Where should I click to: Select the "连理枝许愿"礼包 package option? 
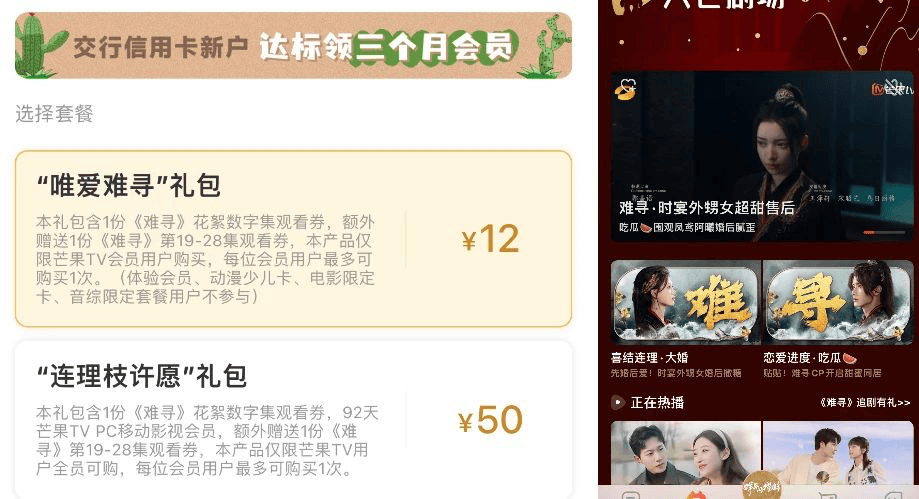[293, 419]
